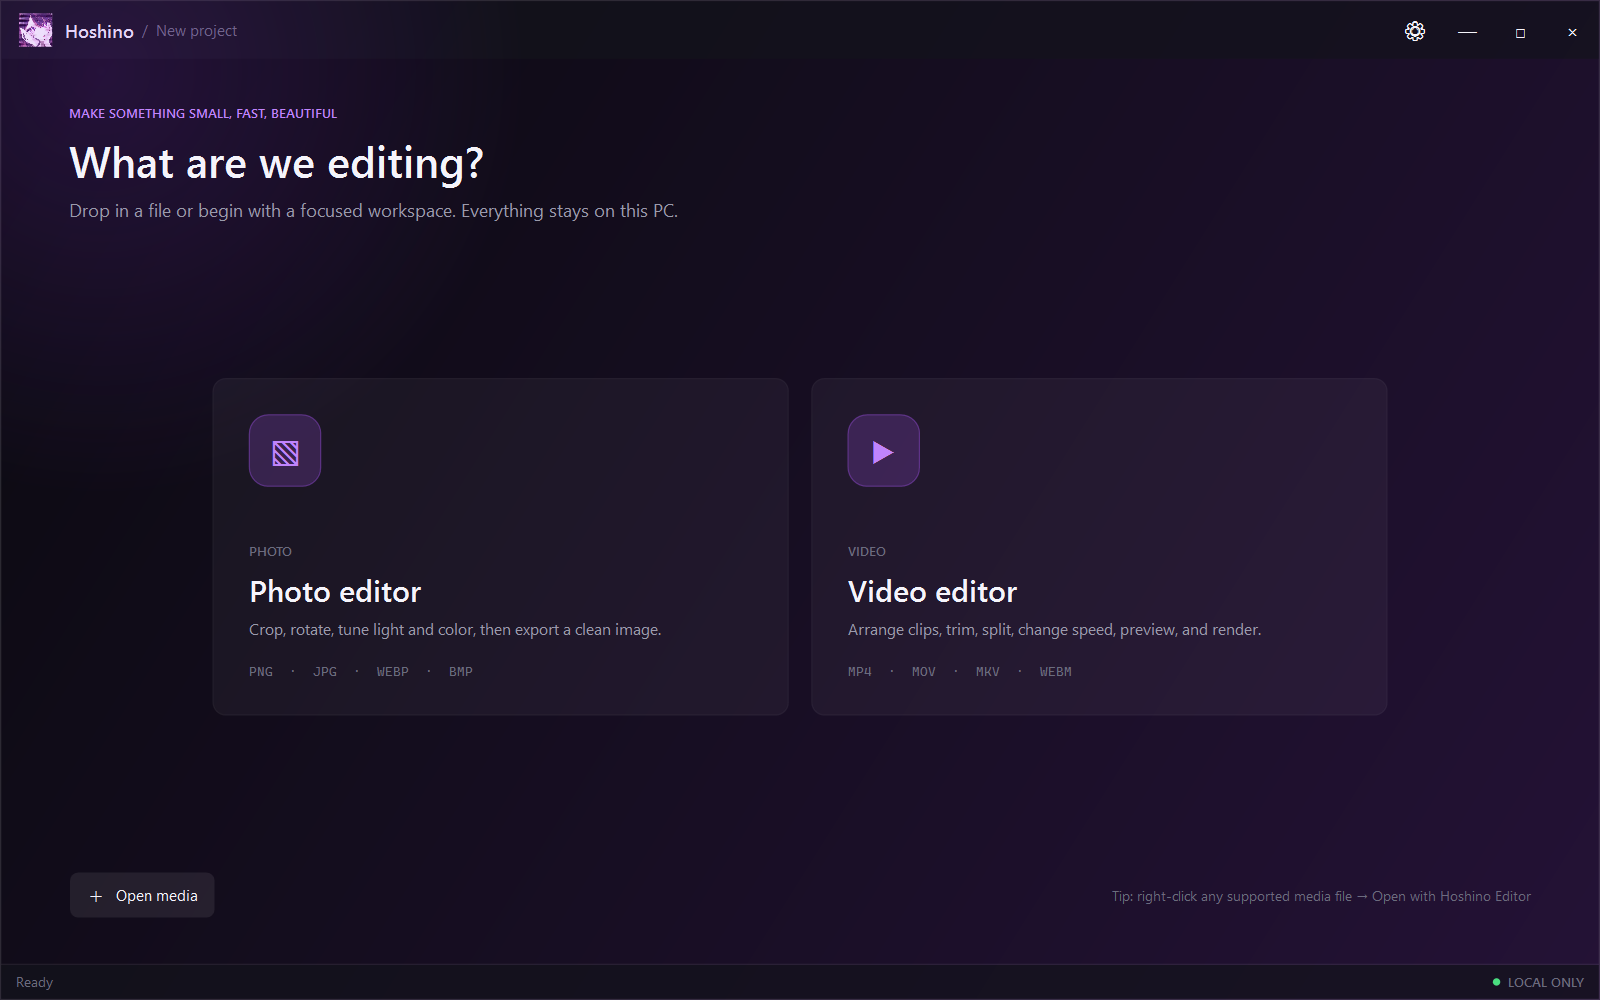Click the 'Drop in a file' subtitle

pyautogui.click(x=374, y=211)
